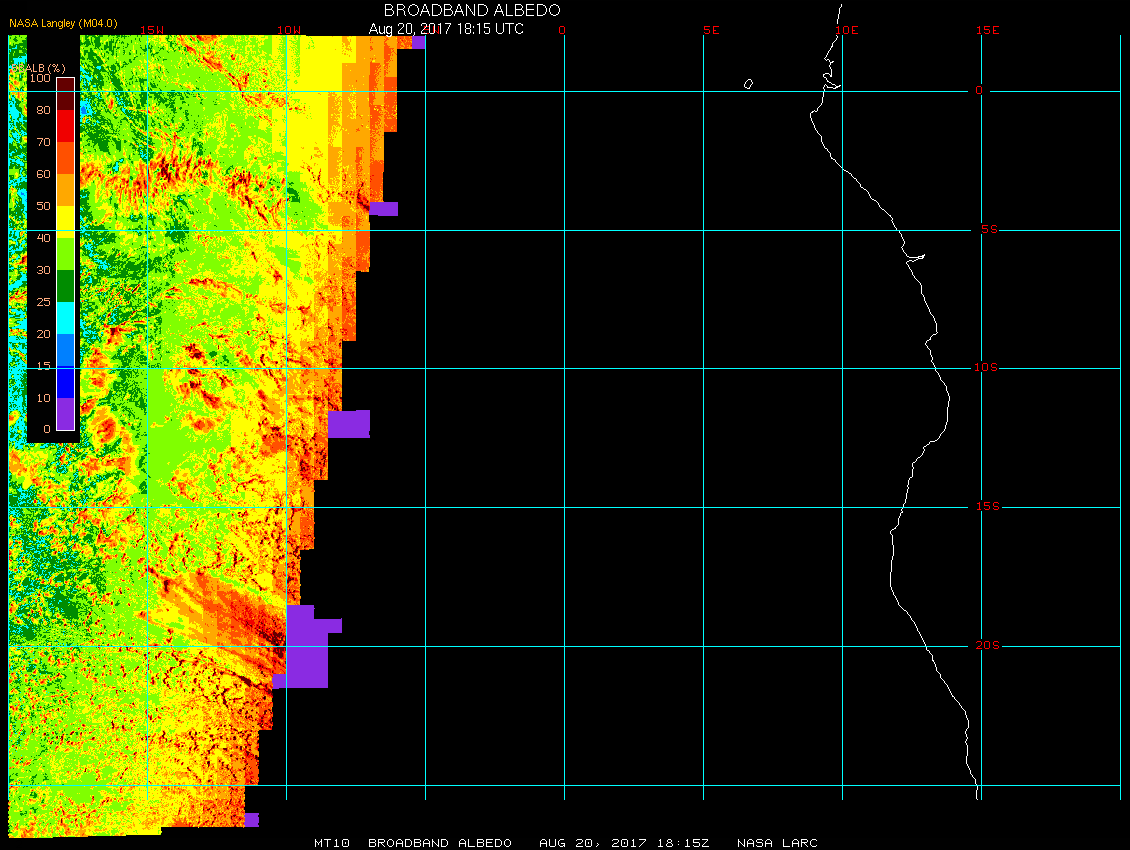Click the 15E longitude label at top
The height and width of the screenshot is (850, 1130).
pos(988,30)
